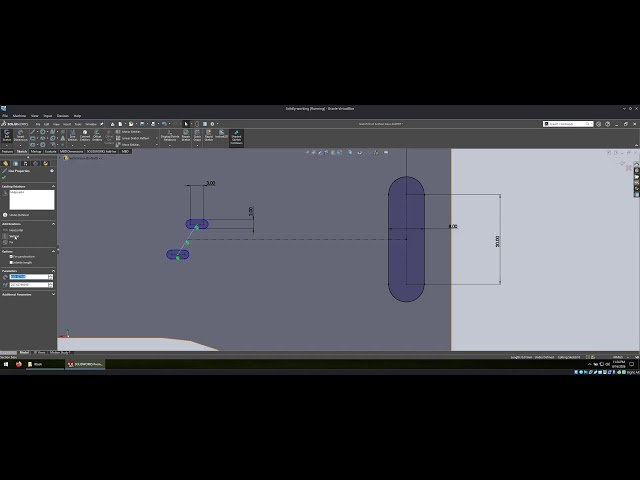Click Mirror Entities in the sketch ribbon
This screenshot has height=480, width=640.
click(128, 132)
